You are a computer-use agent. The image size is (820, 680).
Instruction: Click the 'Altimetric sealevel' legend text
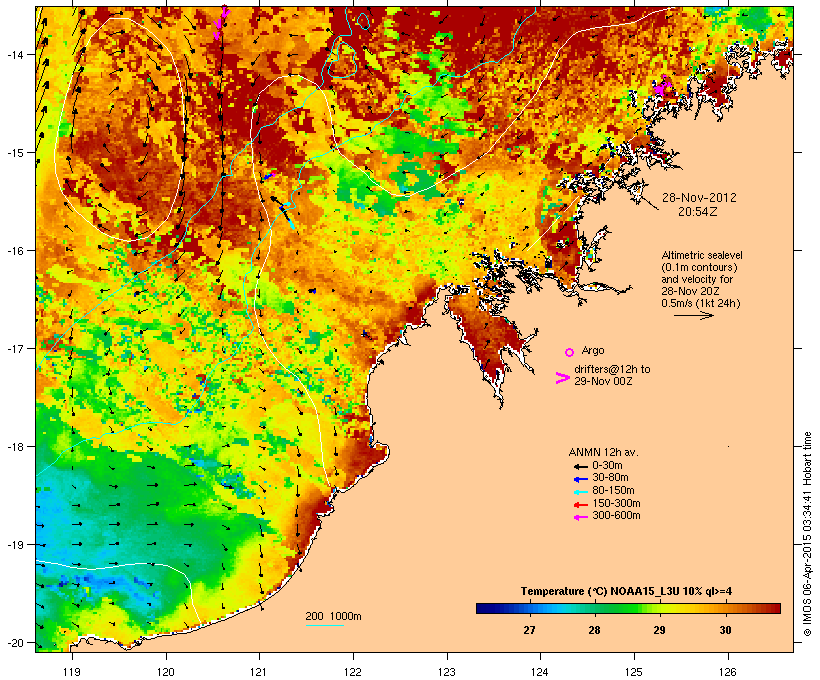(702, 255)
